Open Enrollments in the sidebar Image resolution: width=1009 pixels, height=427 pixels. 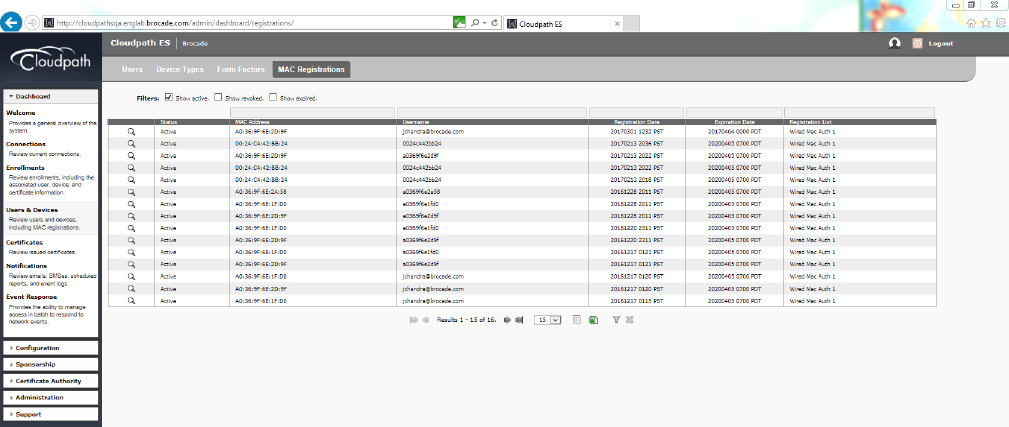tap(25, 168)
